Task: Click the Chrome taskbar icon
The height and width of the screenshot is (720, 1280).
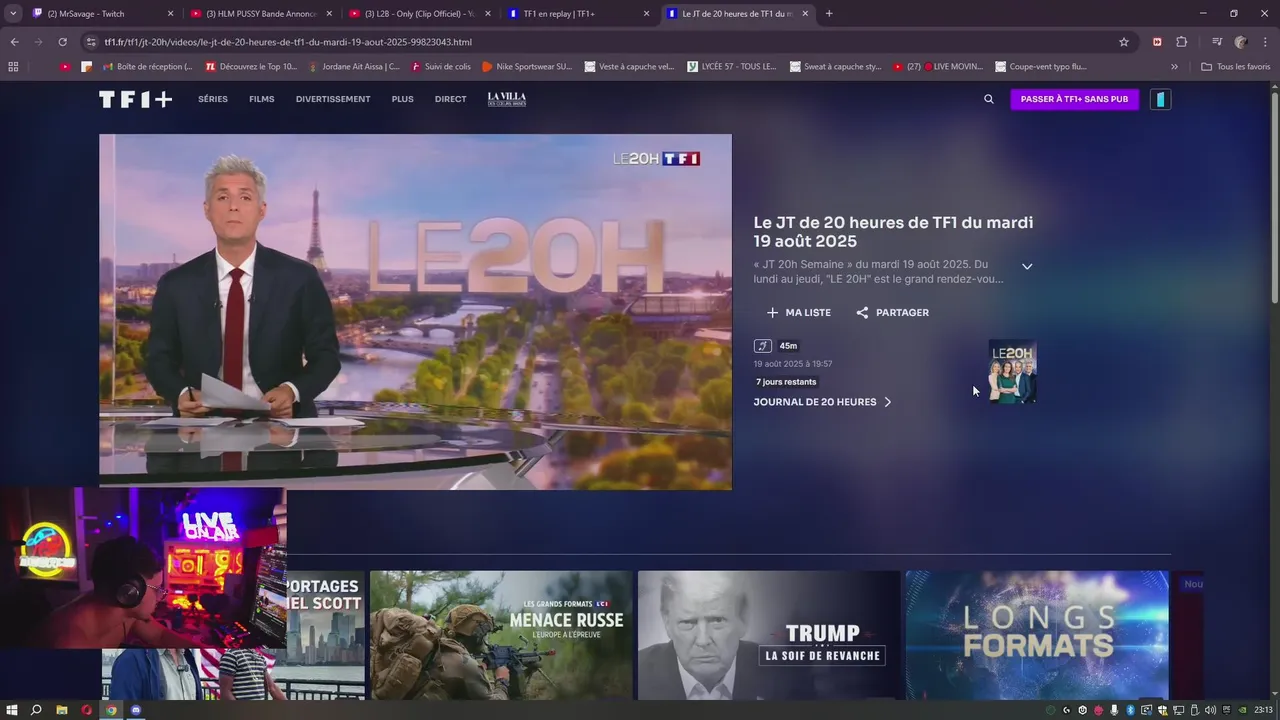Action: tap(112, 710)
